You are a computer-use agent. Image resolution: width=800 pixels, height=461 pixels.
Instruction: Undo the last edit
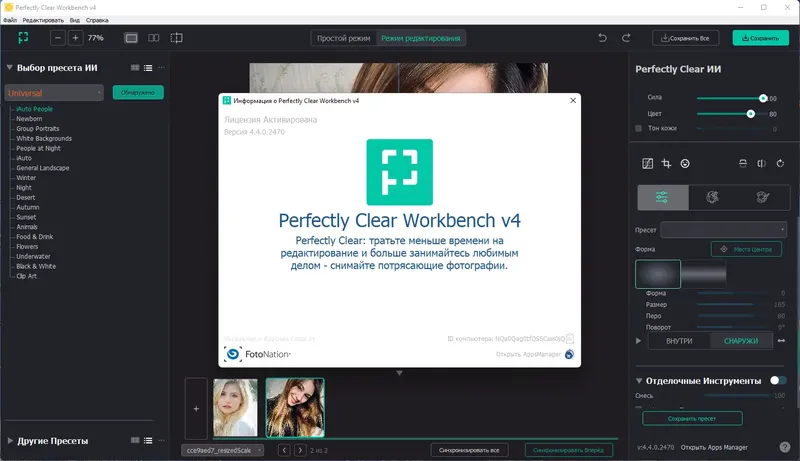pyautogui.click(x=603, y=38)
